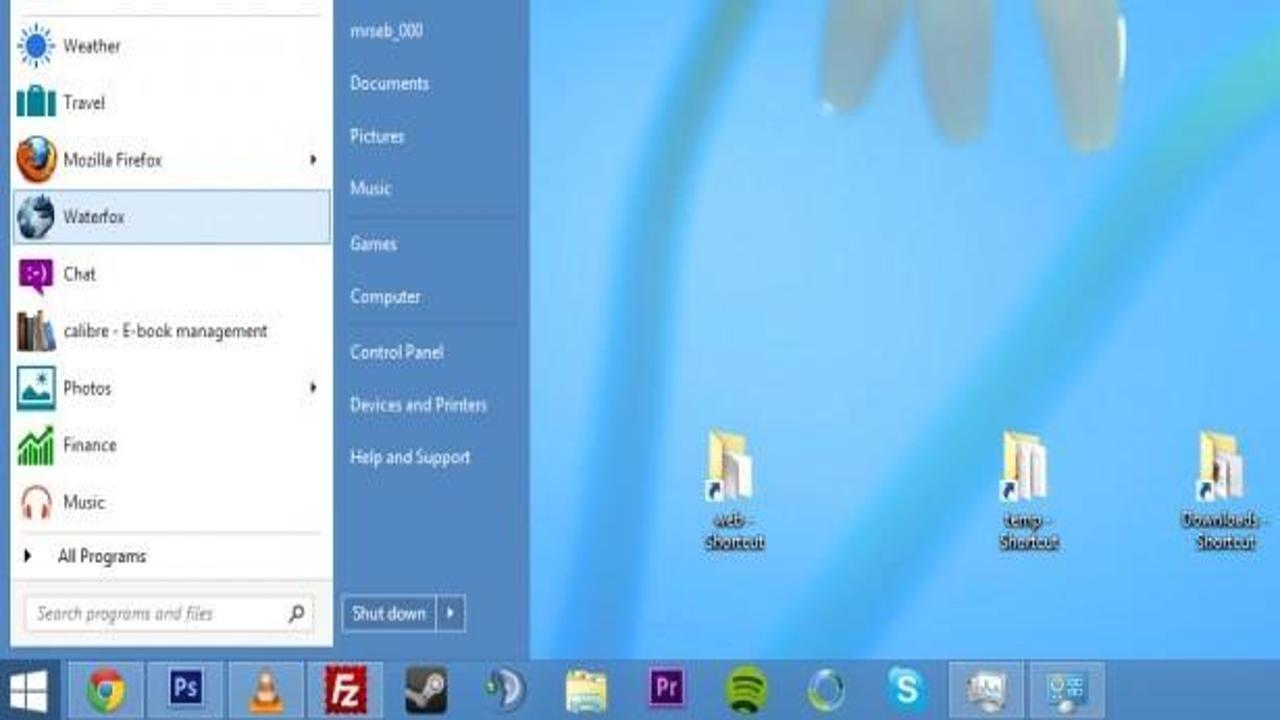This screenshot has height=720, width=1280.
Task: Launch Mozilla Firefox from start menu
Action: coord(172,160)
